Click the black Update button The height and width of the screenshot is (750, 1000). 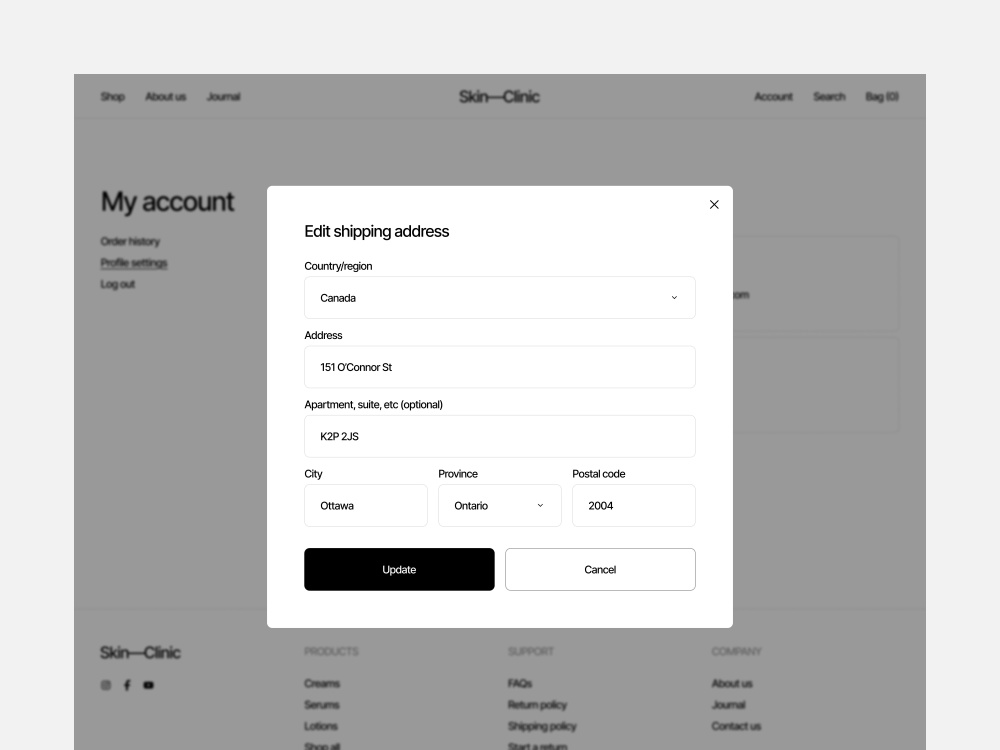[399, 570]
